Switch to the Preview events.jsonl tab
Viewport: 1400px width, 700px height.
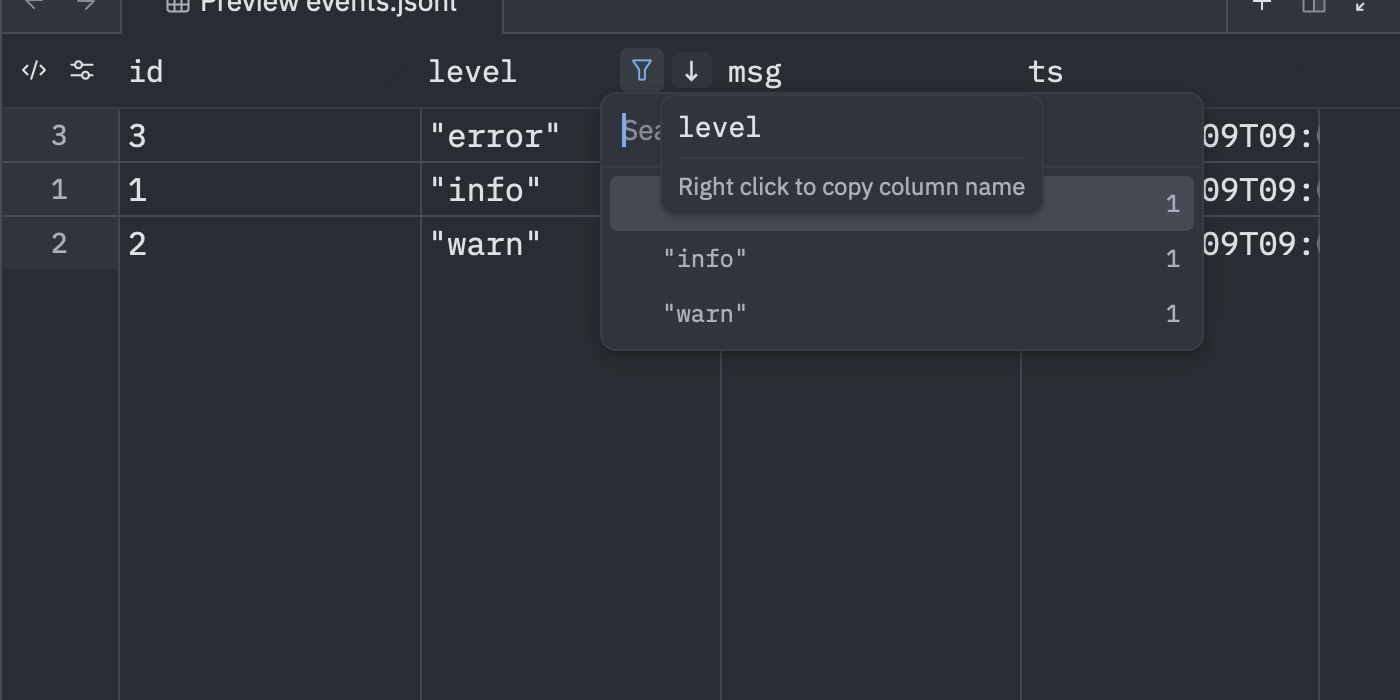coord(312,8)
